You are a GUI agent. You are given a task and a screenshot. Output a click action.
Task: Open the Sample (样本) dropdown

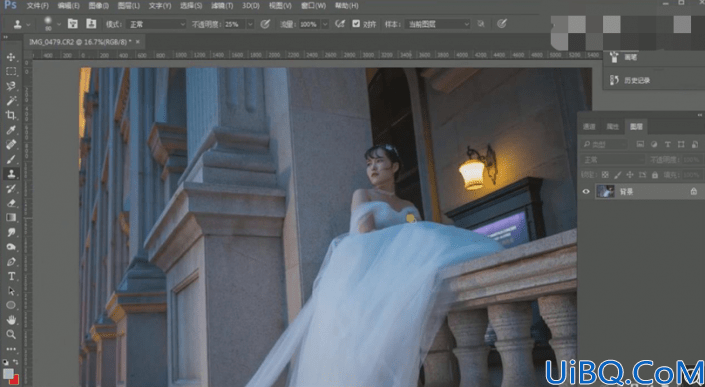point(437,24)
